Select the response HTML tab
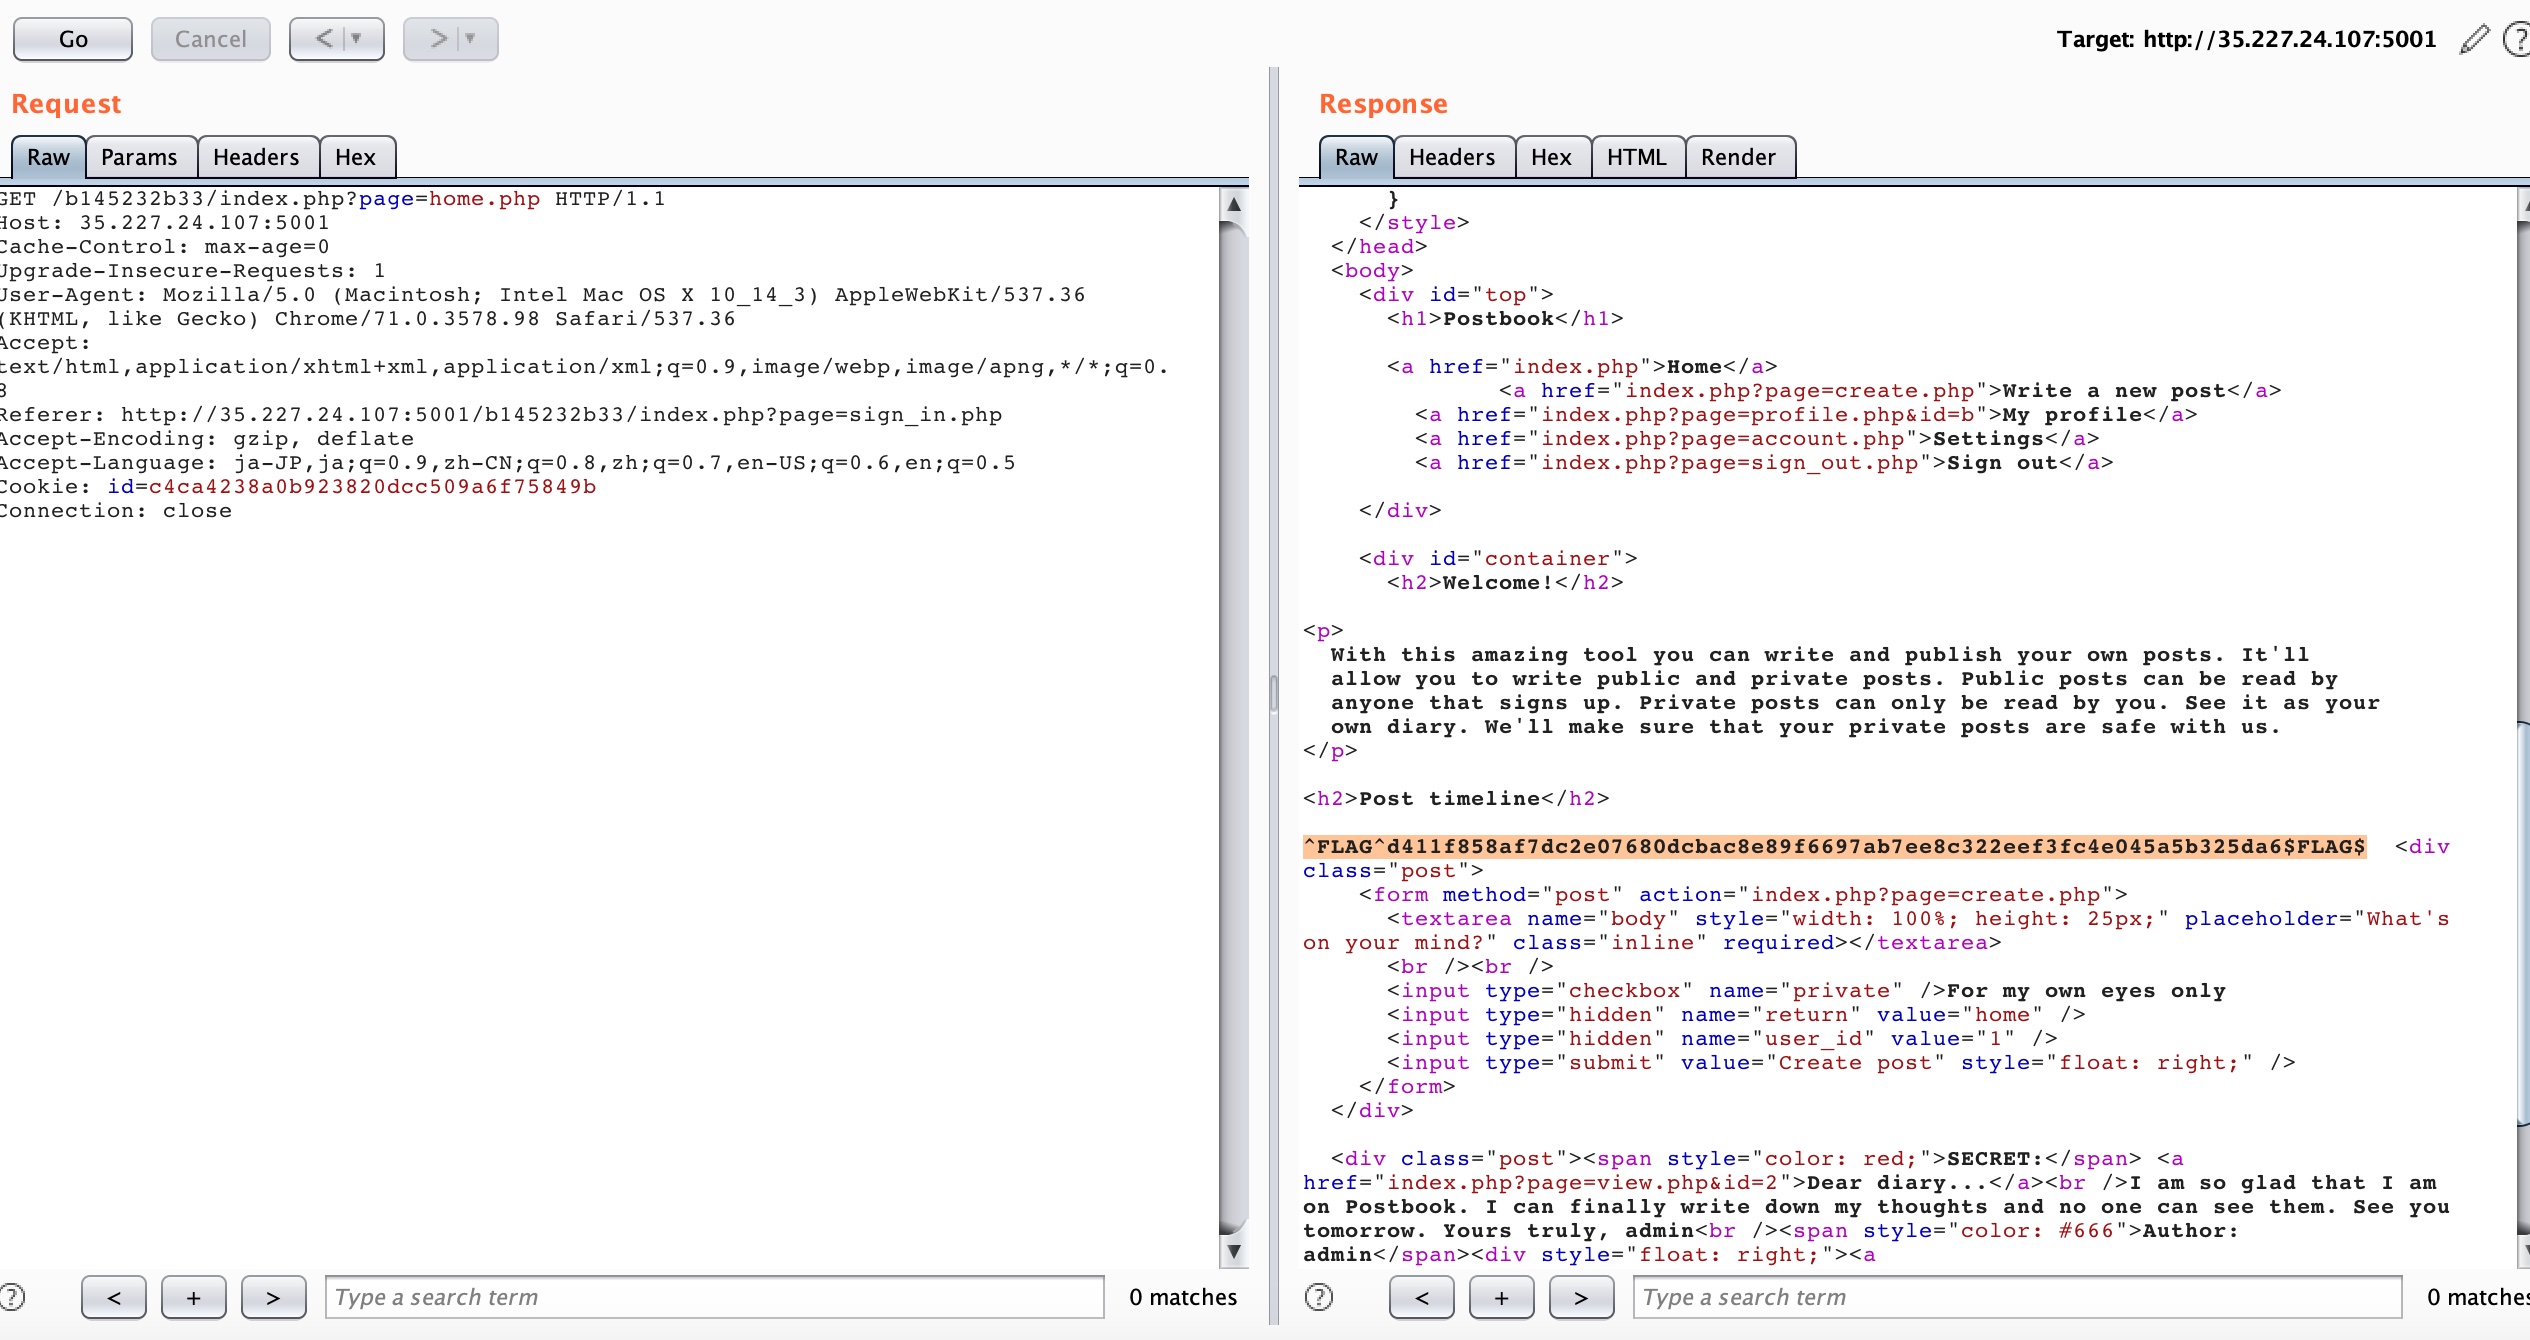Screen dimensions: 2530x1340 (1636, 157)
